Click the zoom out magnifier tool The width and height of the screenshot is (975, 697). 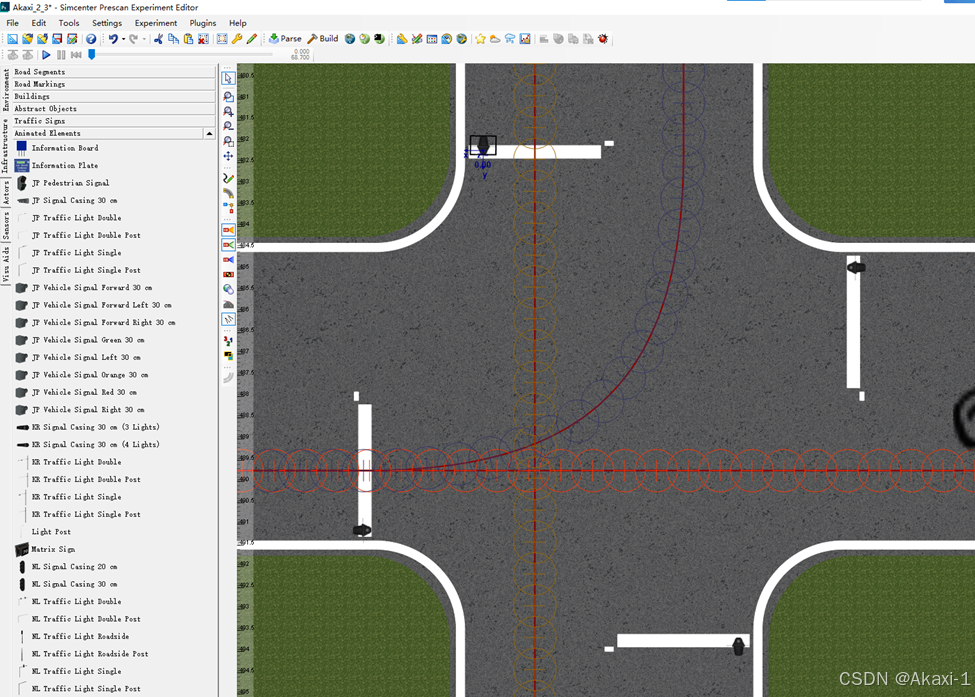(x=228, y=126)
